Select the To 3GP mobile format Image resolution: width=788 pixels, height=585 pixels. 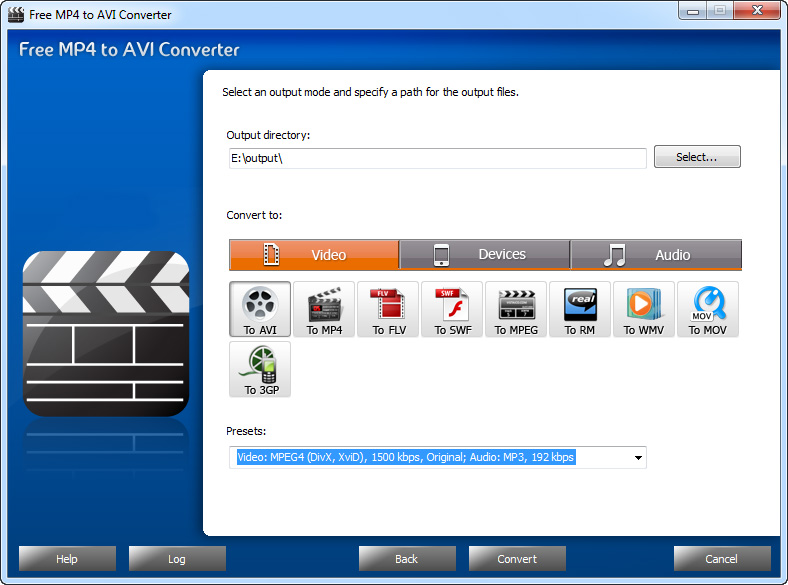[260, 369]
